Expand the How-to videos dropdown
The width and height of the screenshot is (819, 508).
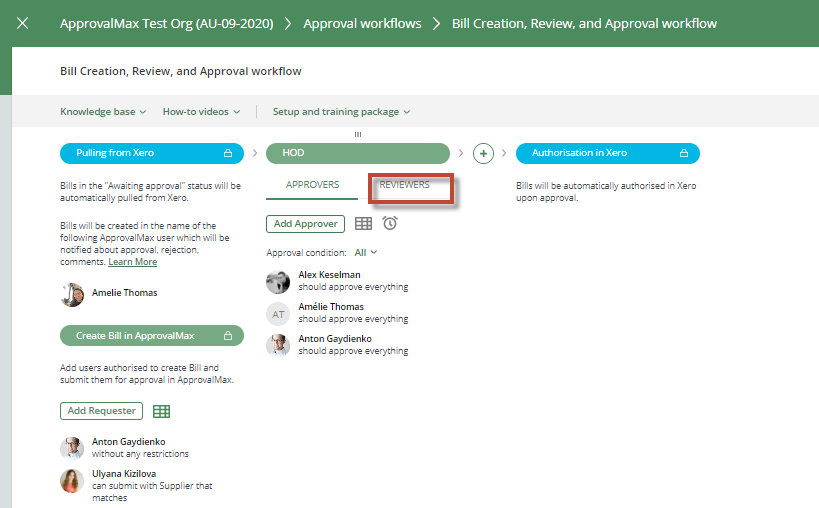[201, 112]
